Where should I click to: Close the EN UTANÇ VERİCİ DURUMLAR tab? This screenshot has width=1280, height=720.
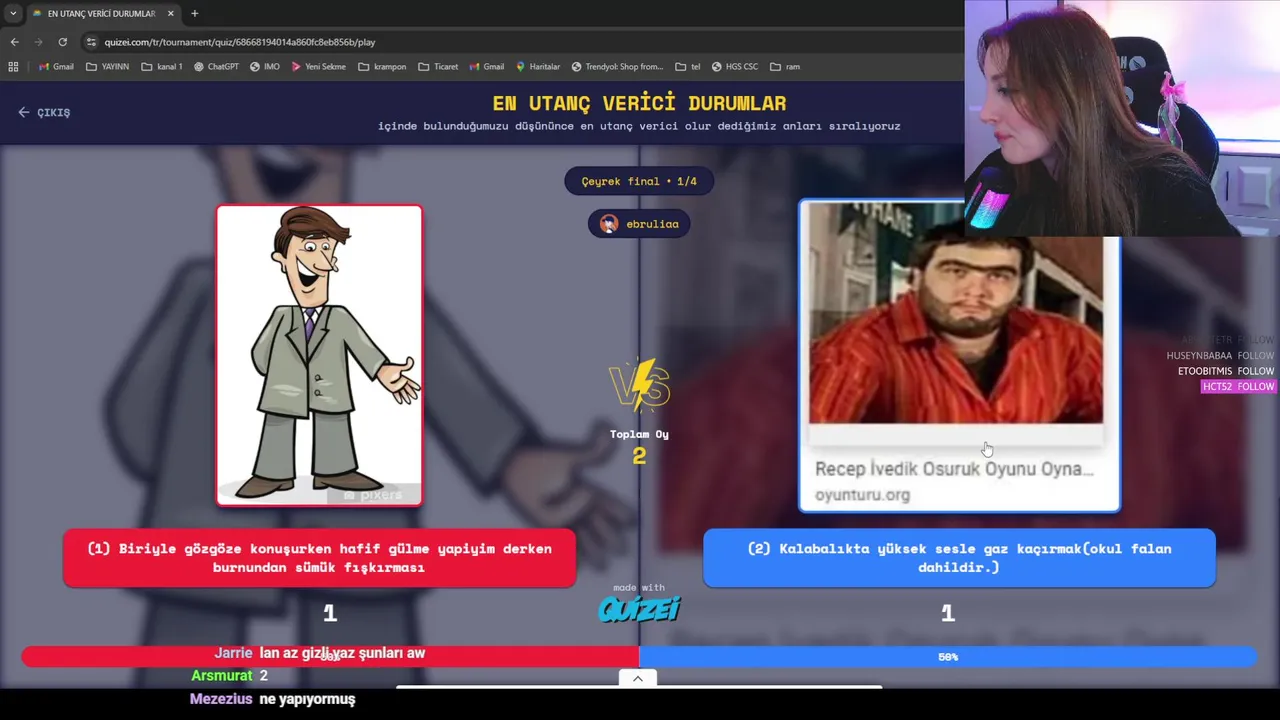pos(170,14)
